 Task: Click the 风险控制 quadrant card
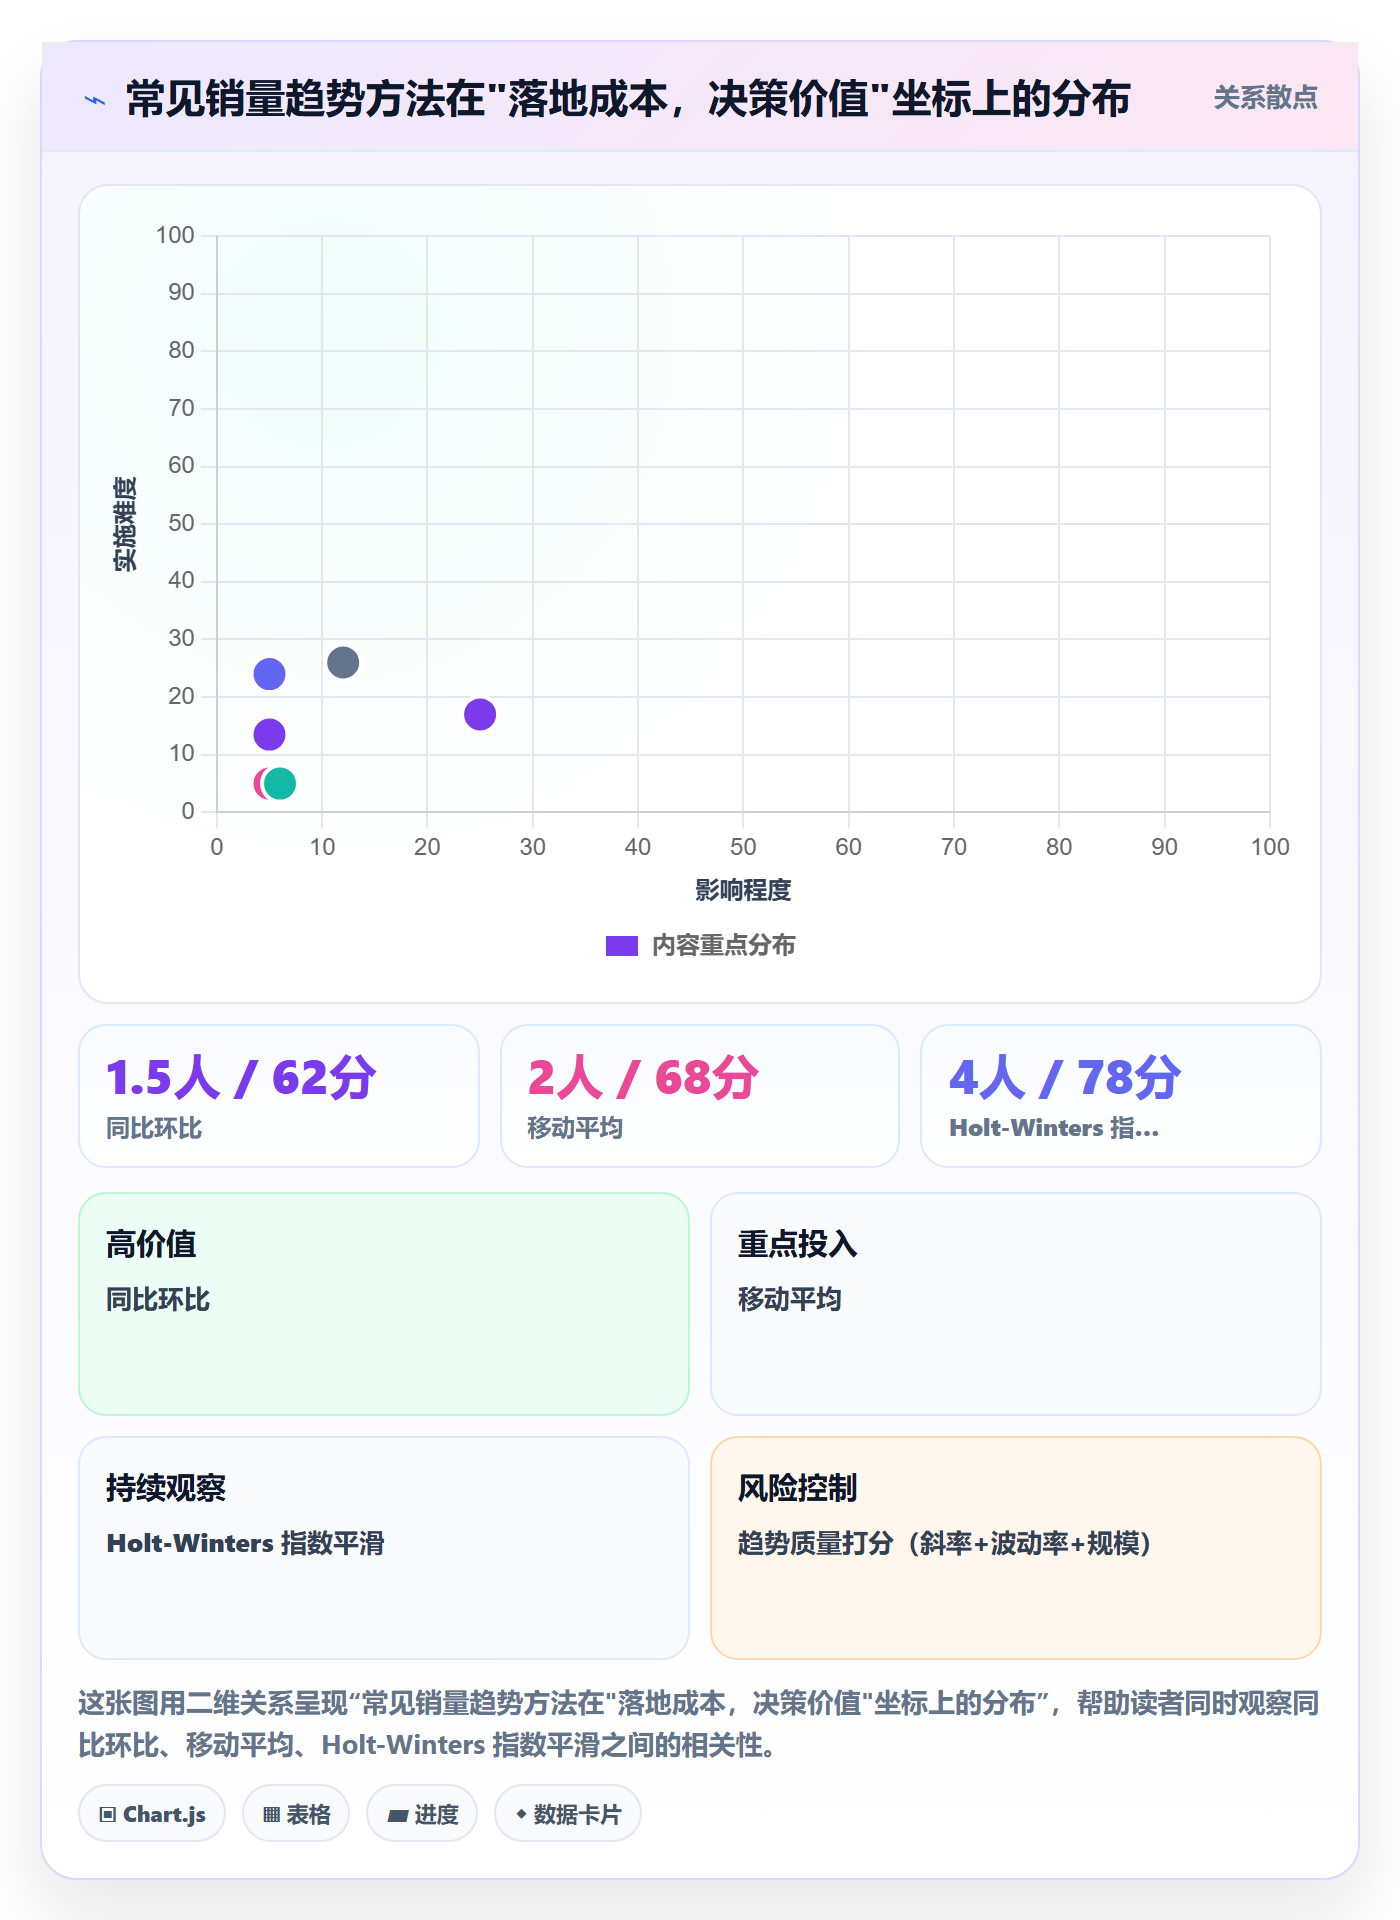pyautogui.click(x=1016, y=1548)
